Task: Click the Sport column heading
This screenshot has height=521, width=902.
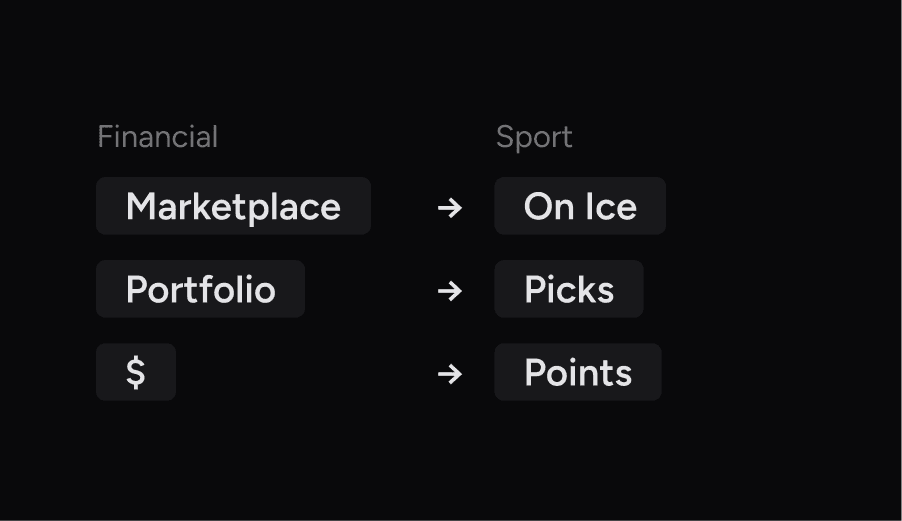Action: point(534,137)
